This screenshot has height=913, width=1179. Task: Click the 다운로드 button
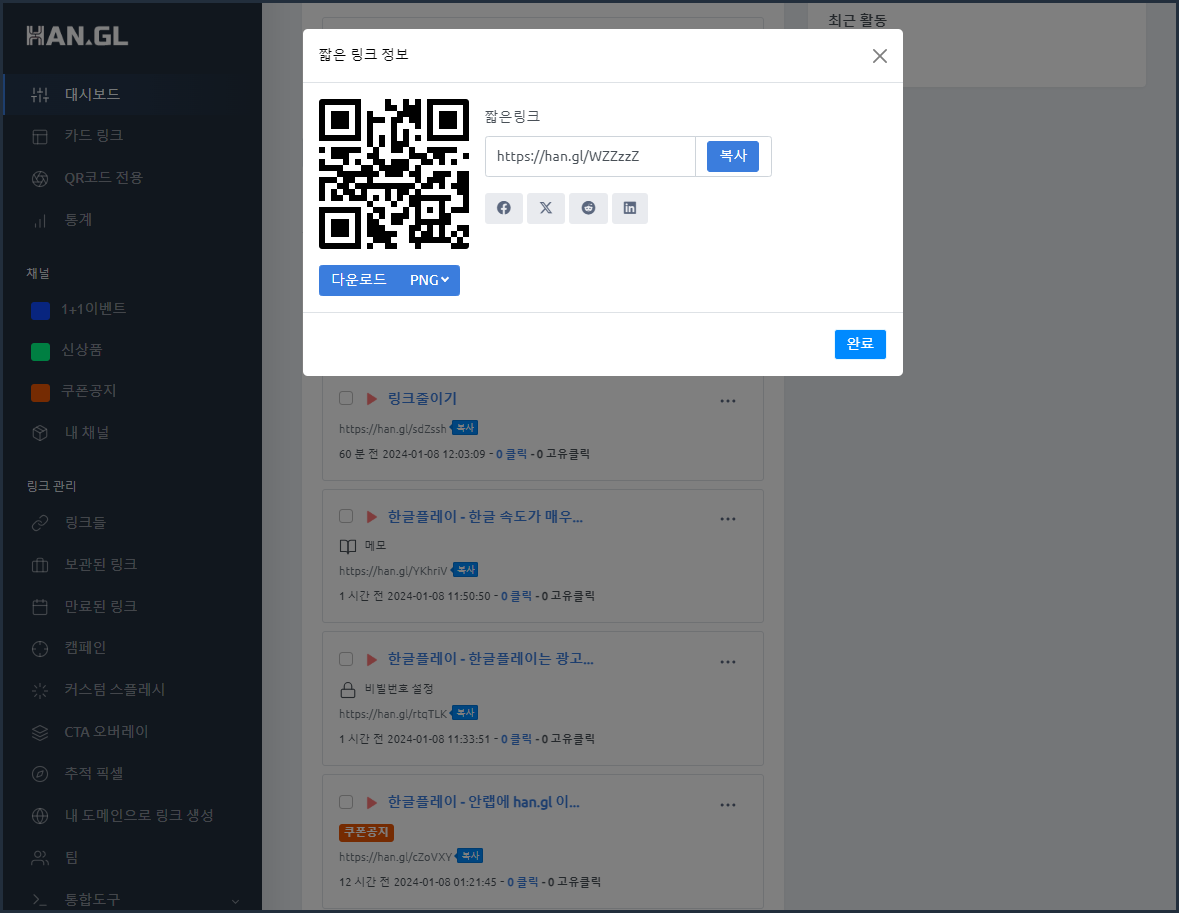pyautogui.click(x=359, y=280)
